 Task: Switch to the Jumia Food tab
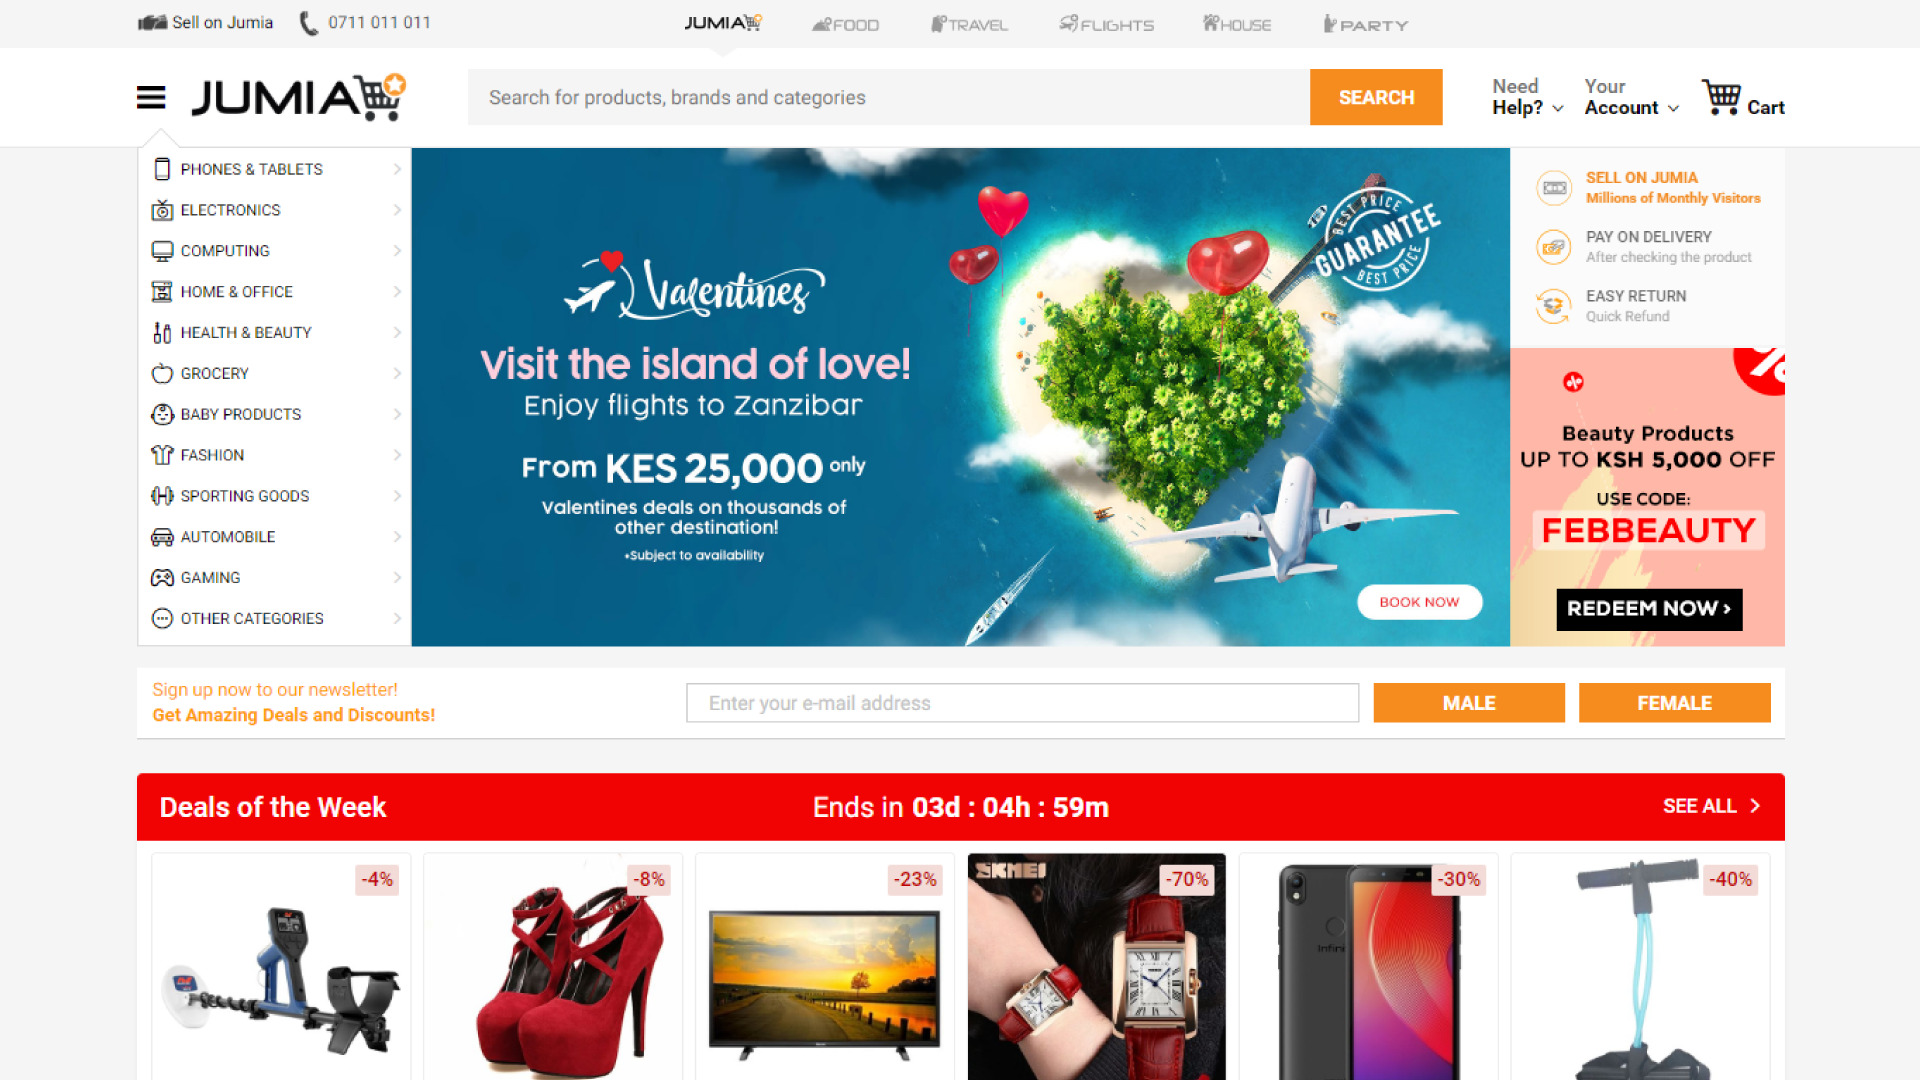tap(846, 24)
